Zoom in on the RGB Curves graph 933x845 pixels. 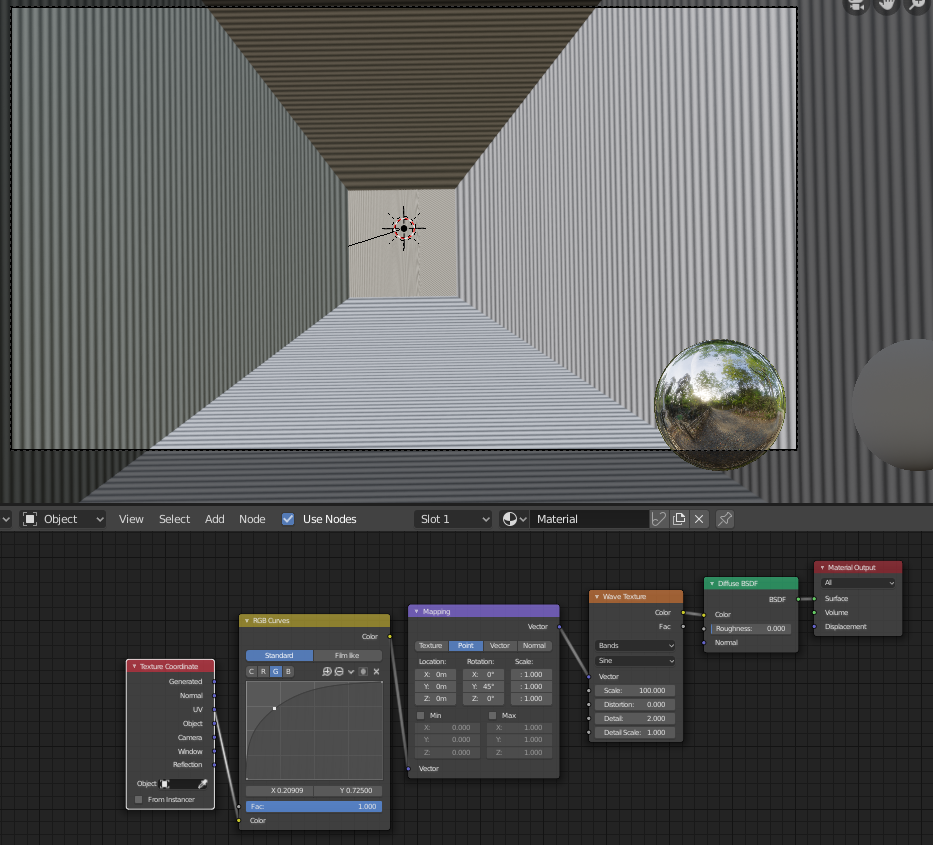point(327,671)
